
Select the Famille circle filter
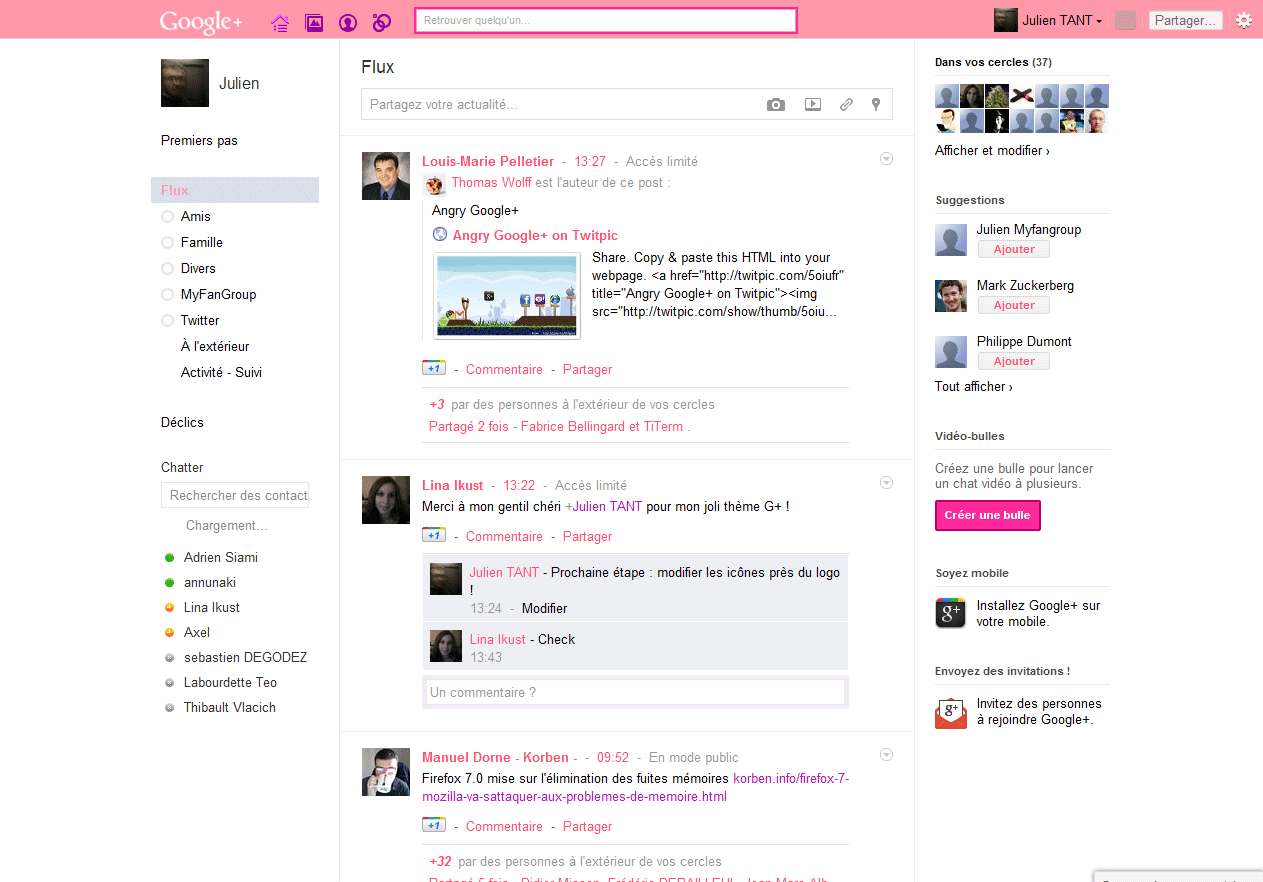click(x=192, y=242)
